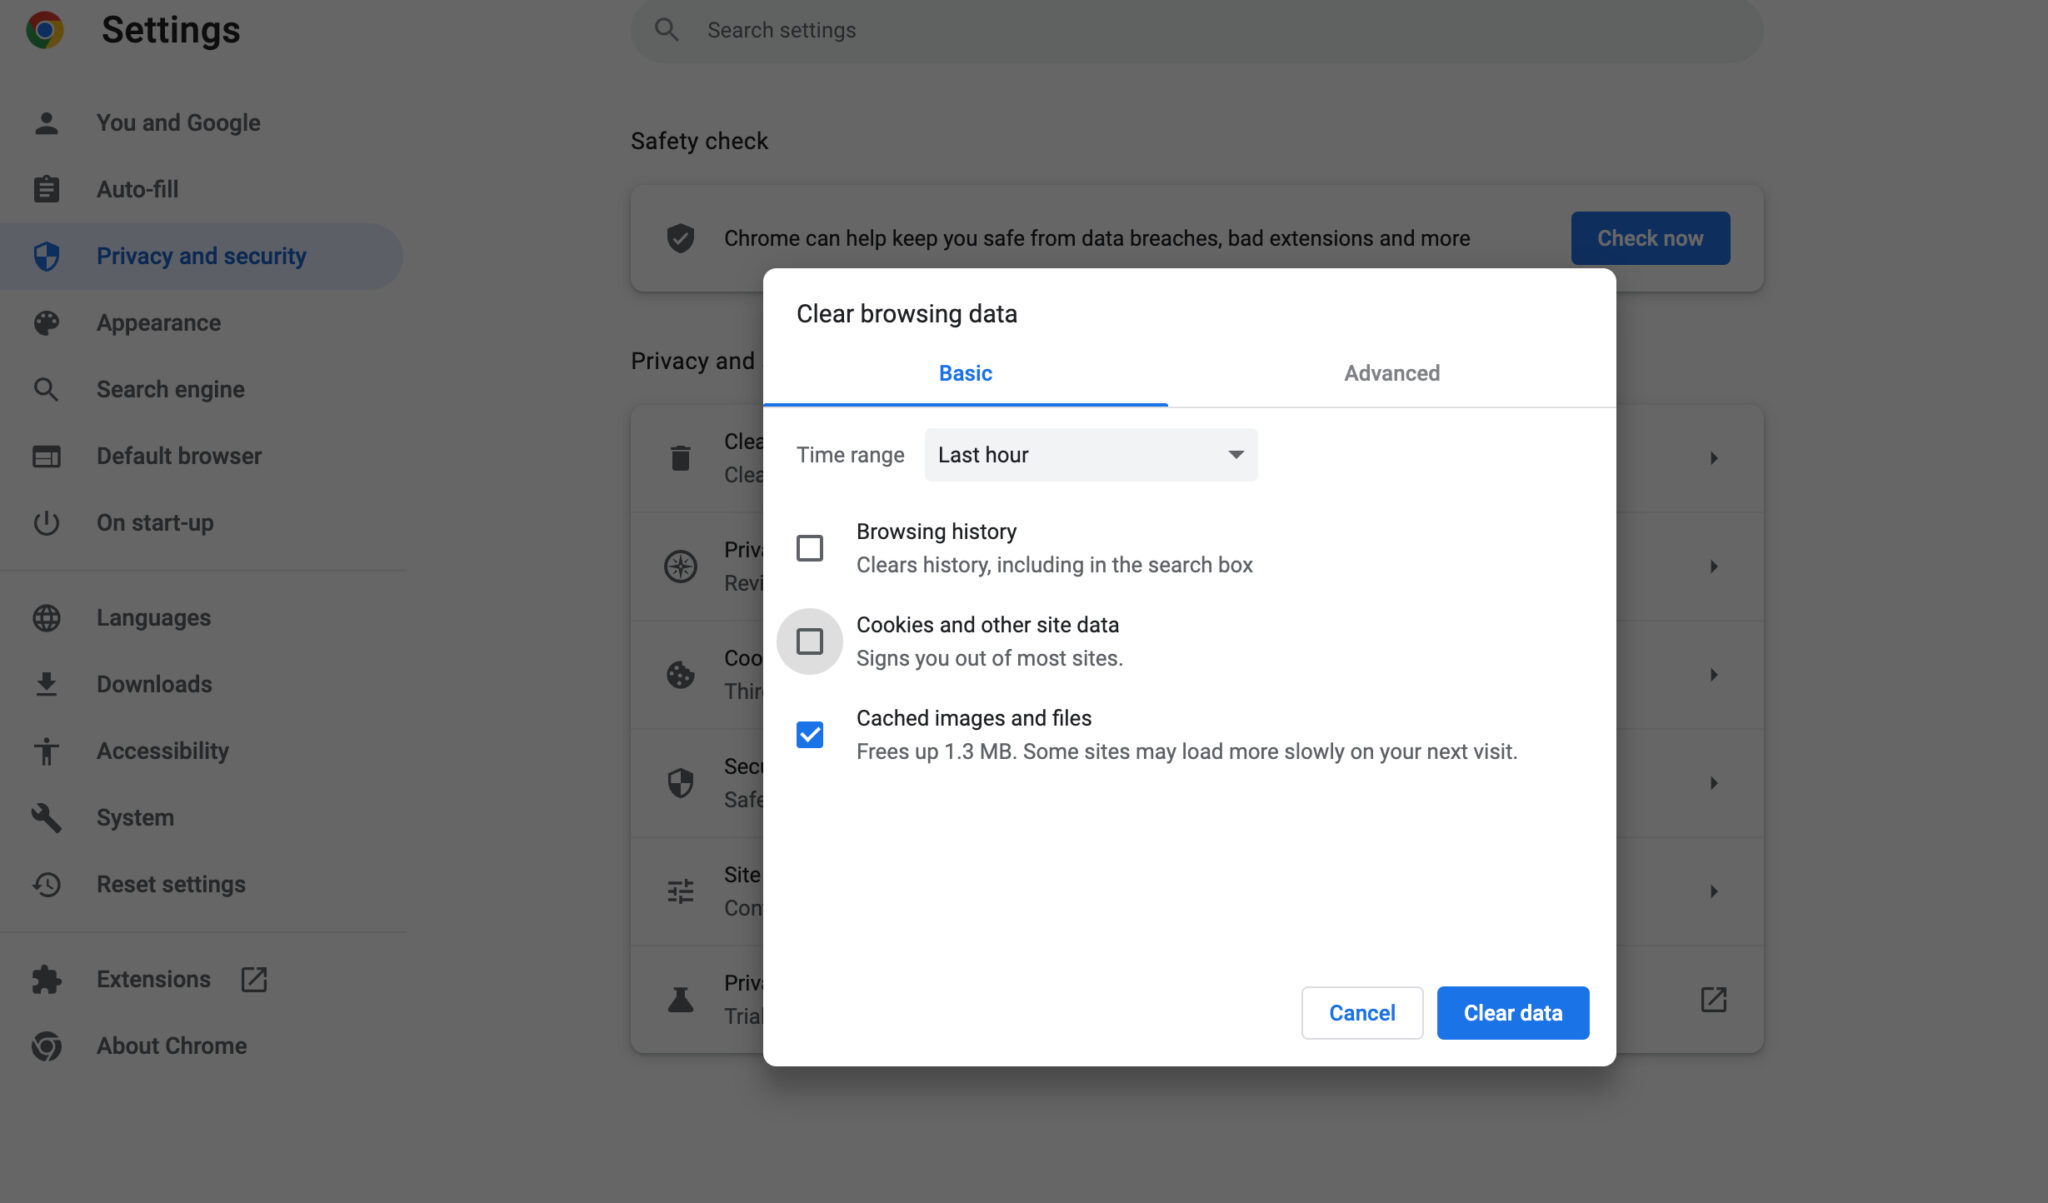Enable the Browsing history checkbox
The width and height of the screenshot is (2048, 1203).
810,547
